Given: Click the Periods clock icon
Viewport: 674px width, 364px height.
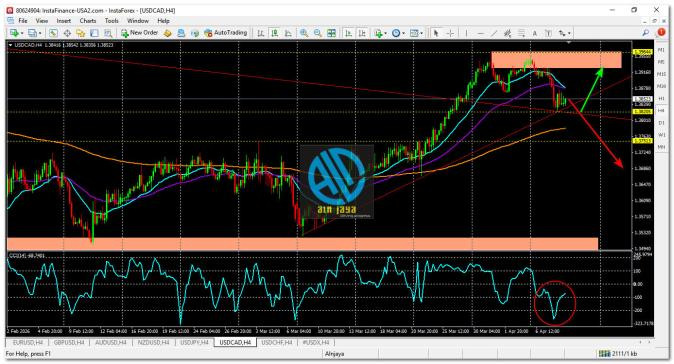Looking at the screenshot, I should pos(396,33).
